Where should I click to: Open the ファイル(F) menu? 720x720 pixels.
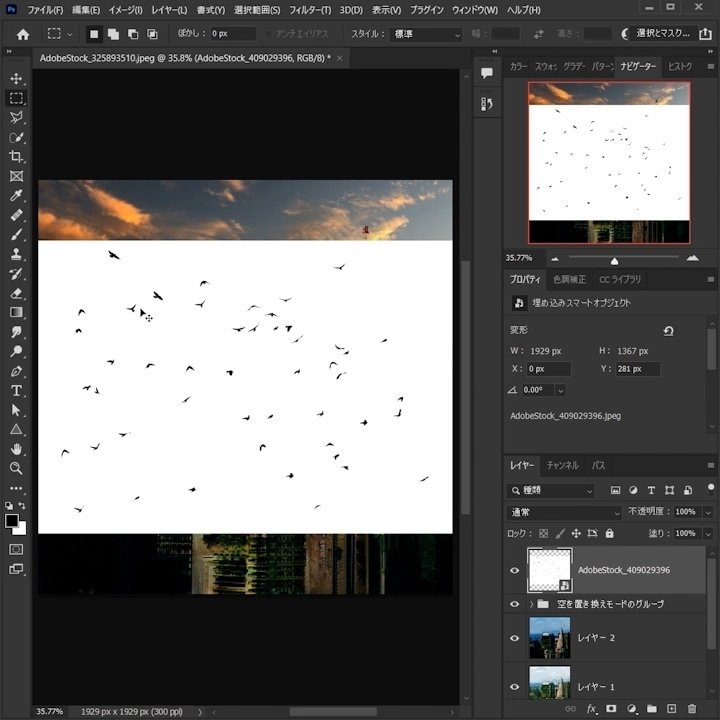pyautogui.click(x=45, y=10)
